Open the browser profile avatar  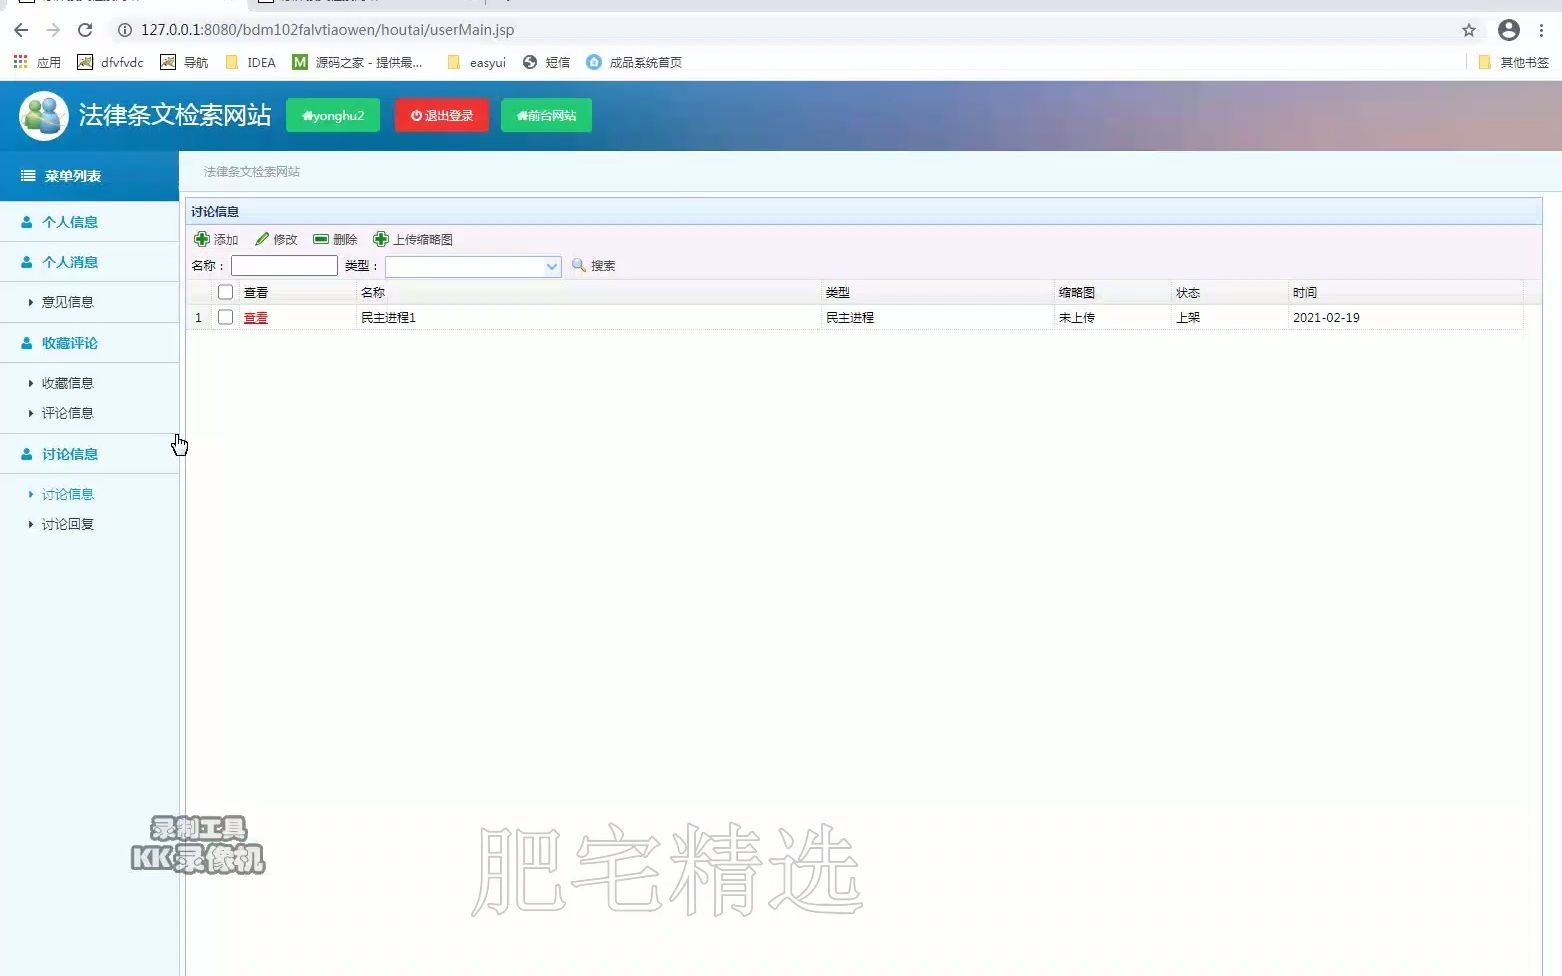point(1509,30)
